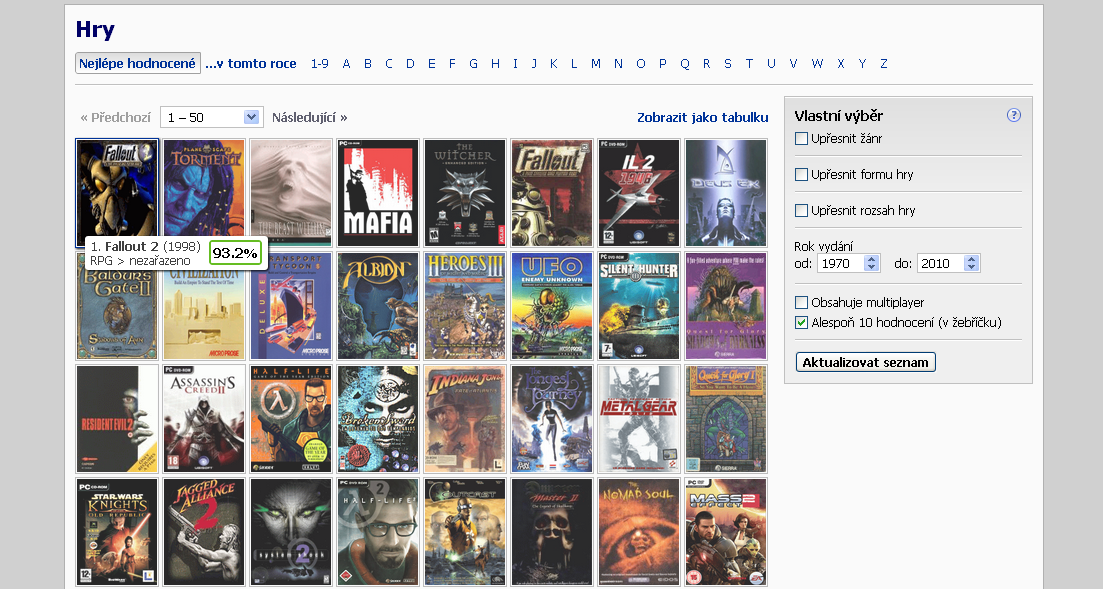Enable the Upřesnit žánr checkbox

click(x=801, y=139)
